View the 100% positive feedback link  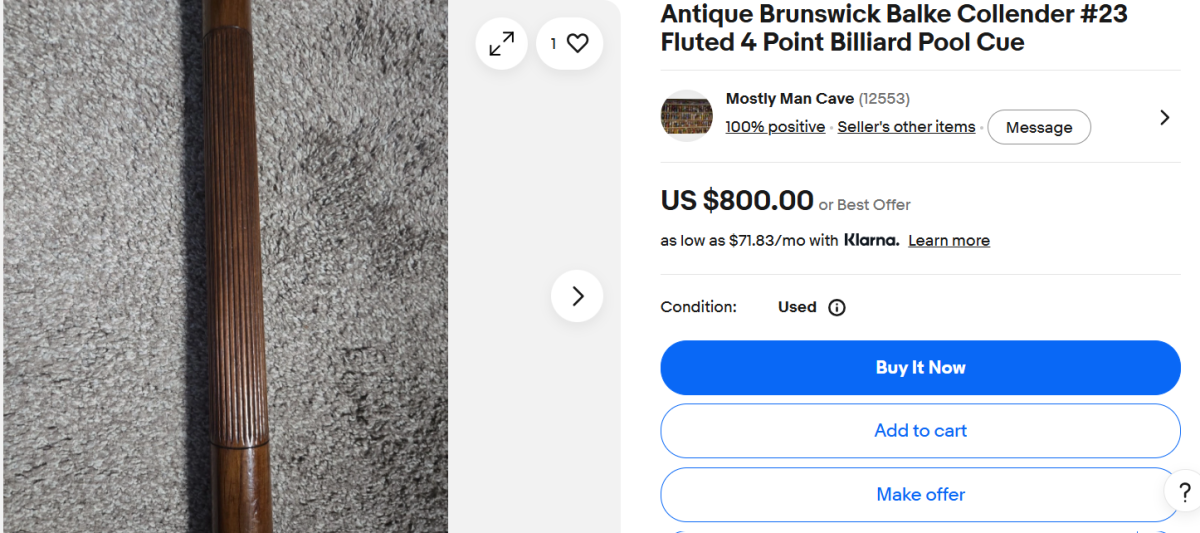coord(775,127)
